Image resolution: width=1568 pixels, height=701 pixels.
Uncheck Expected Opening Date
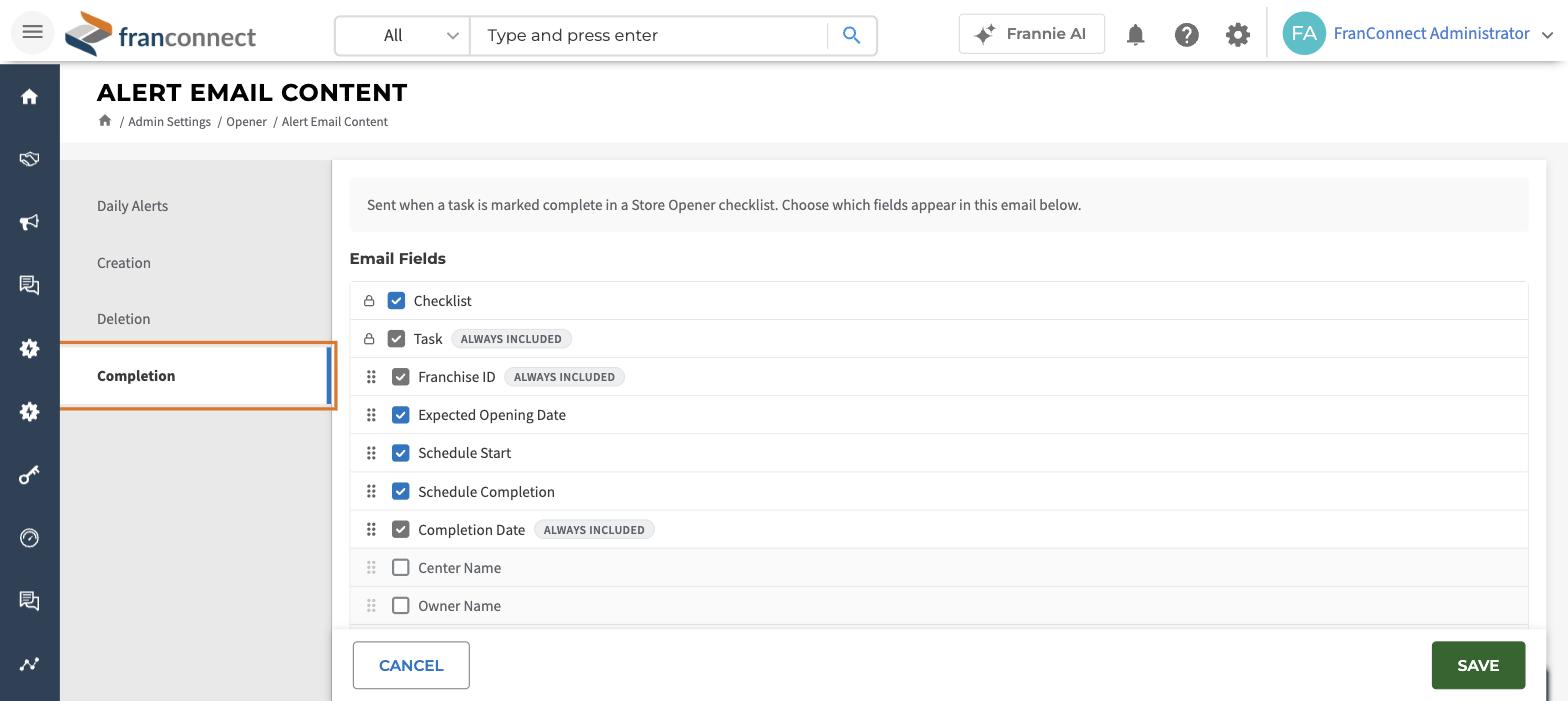(x=400, y=415)
